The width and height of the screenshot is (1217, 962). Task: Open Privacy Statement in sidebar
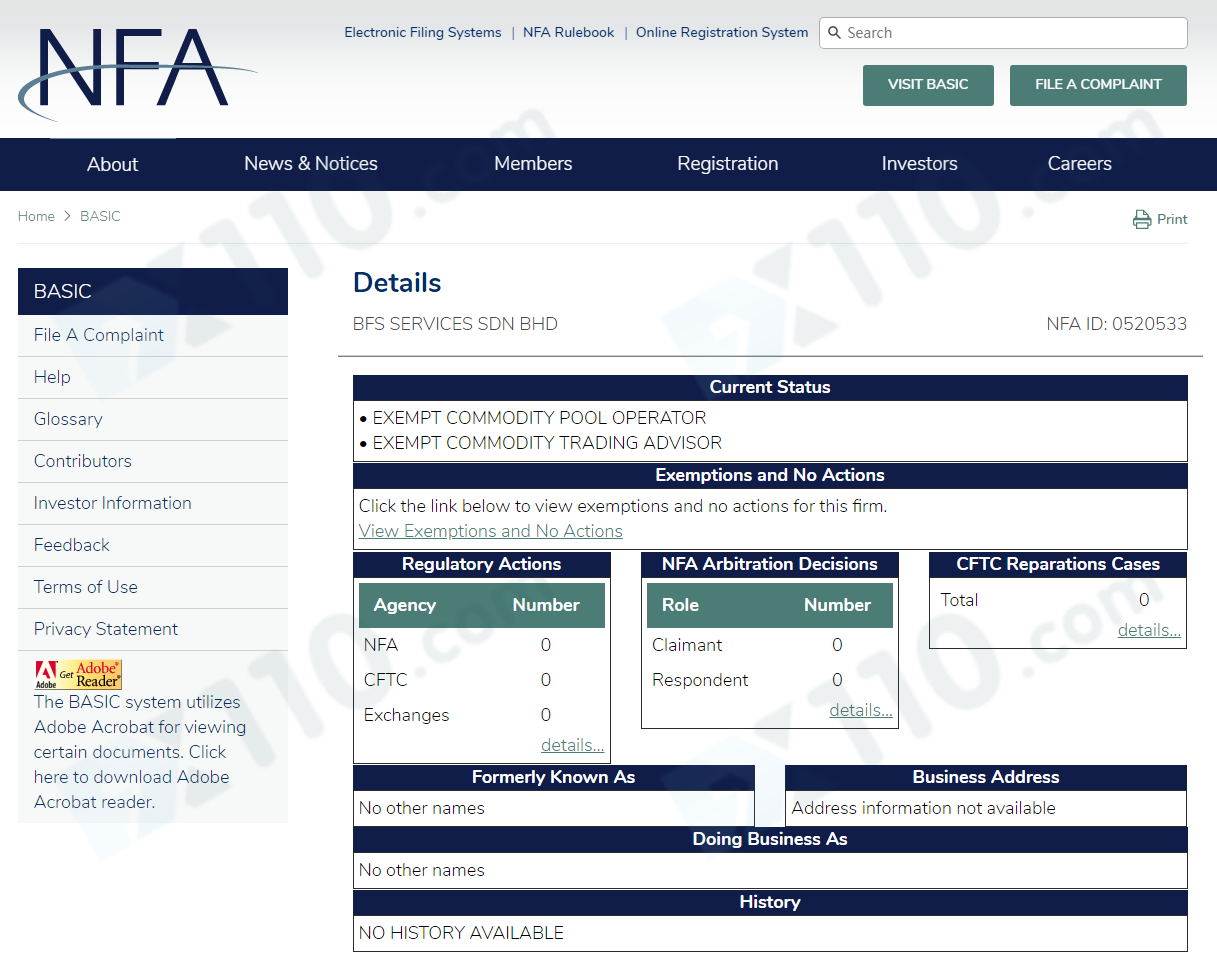153,630
